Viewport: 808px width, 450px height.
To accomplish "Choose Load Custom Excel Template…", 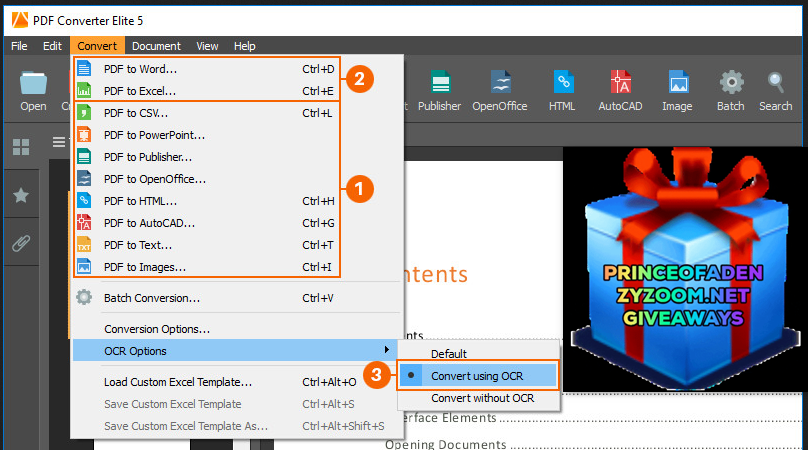I will click(x=237, y=382).
